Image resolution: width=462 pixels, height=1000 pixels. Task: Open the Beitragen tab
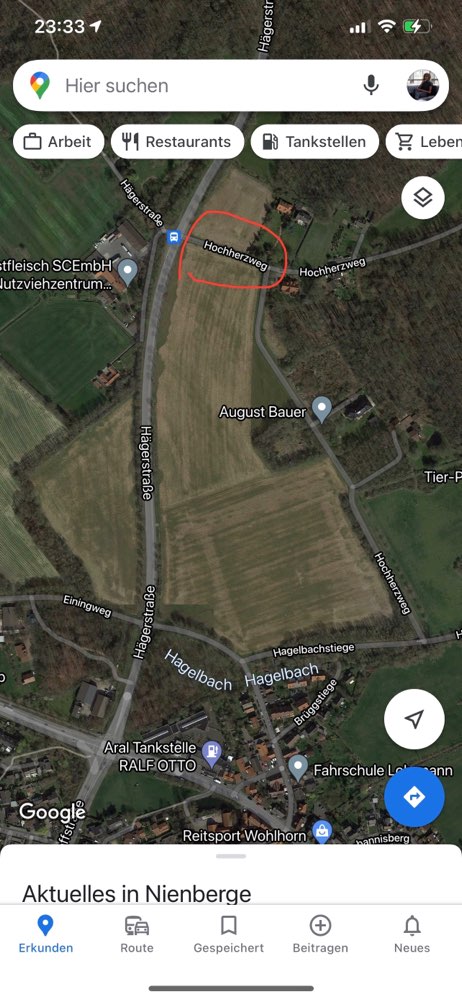(320, 934)
